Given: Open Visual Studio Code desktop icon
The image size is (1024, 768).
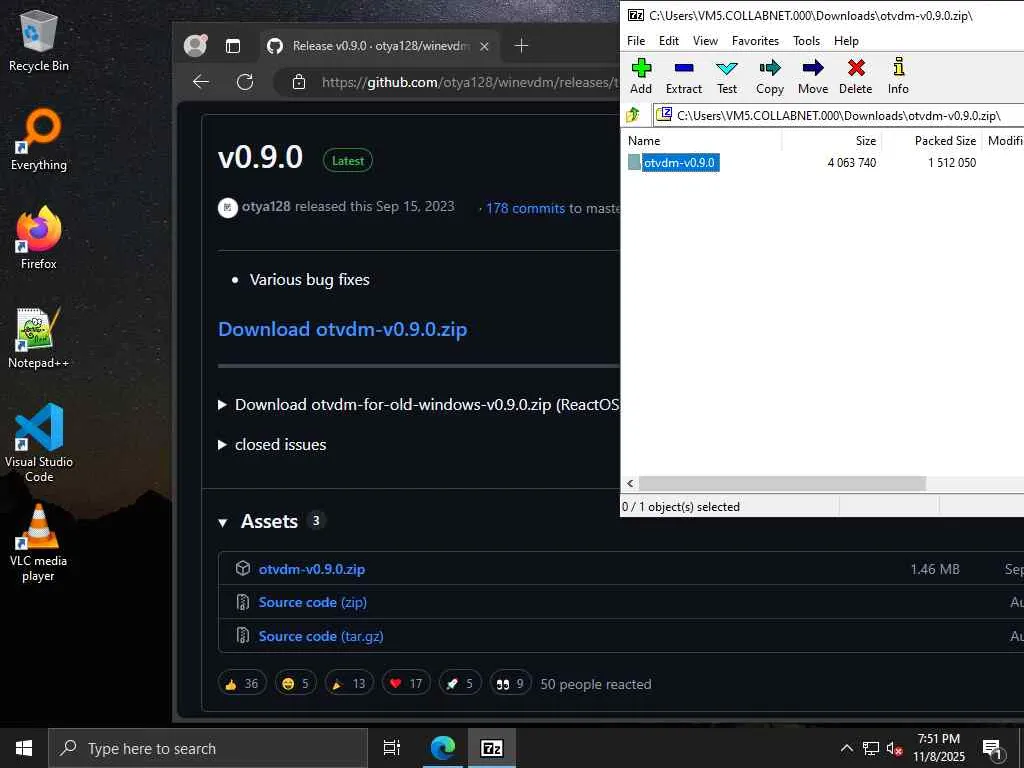Looking at the screenshot, I should [x=39, y=443].
